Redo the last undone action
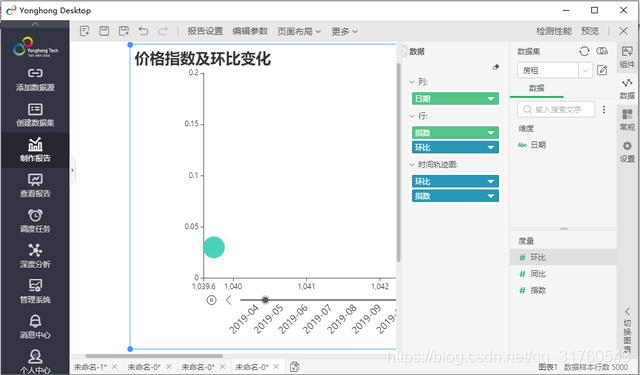This screenshot has width=640, height=375. tap(163, 31)
